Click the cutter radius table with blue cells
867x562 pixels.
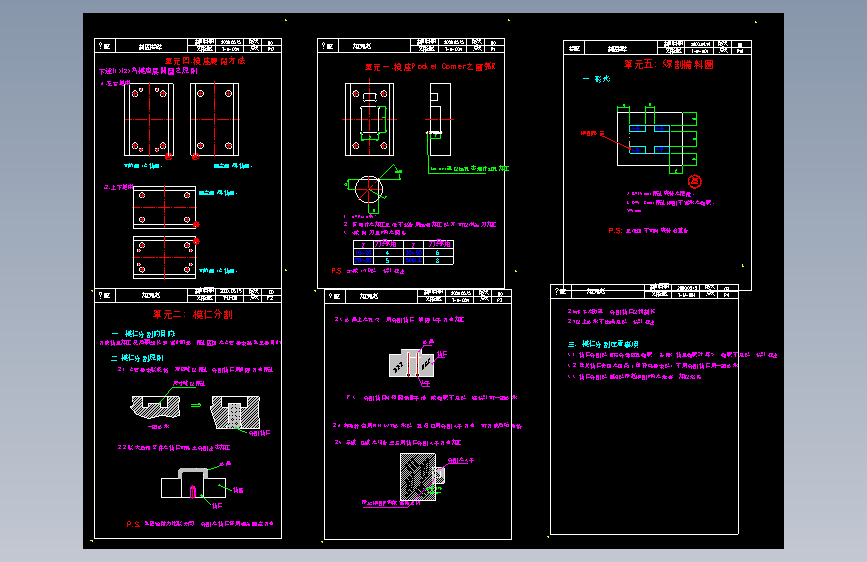[403, 252]
